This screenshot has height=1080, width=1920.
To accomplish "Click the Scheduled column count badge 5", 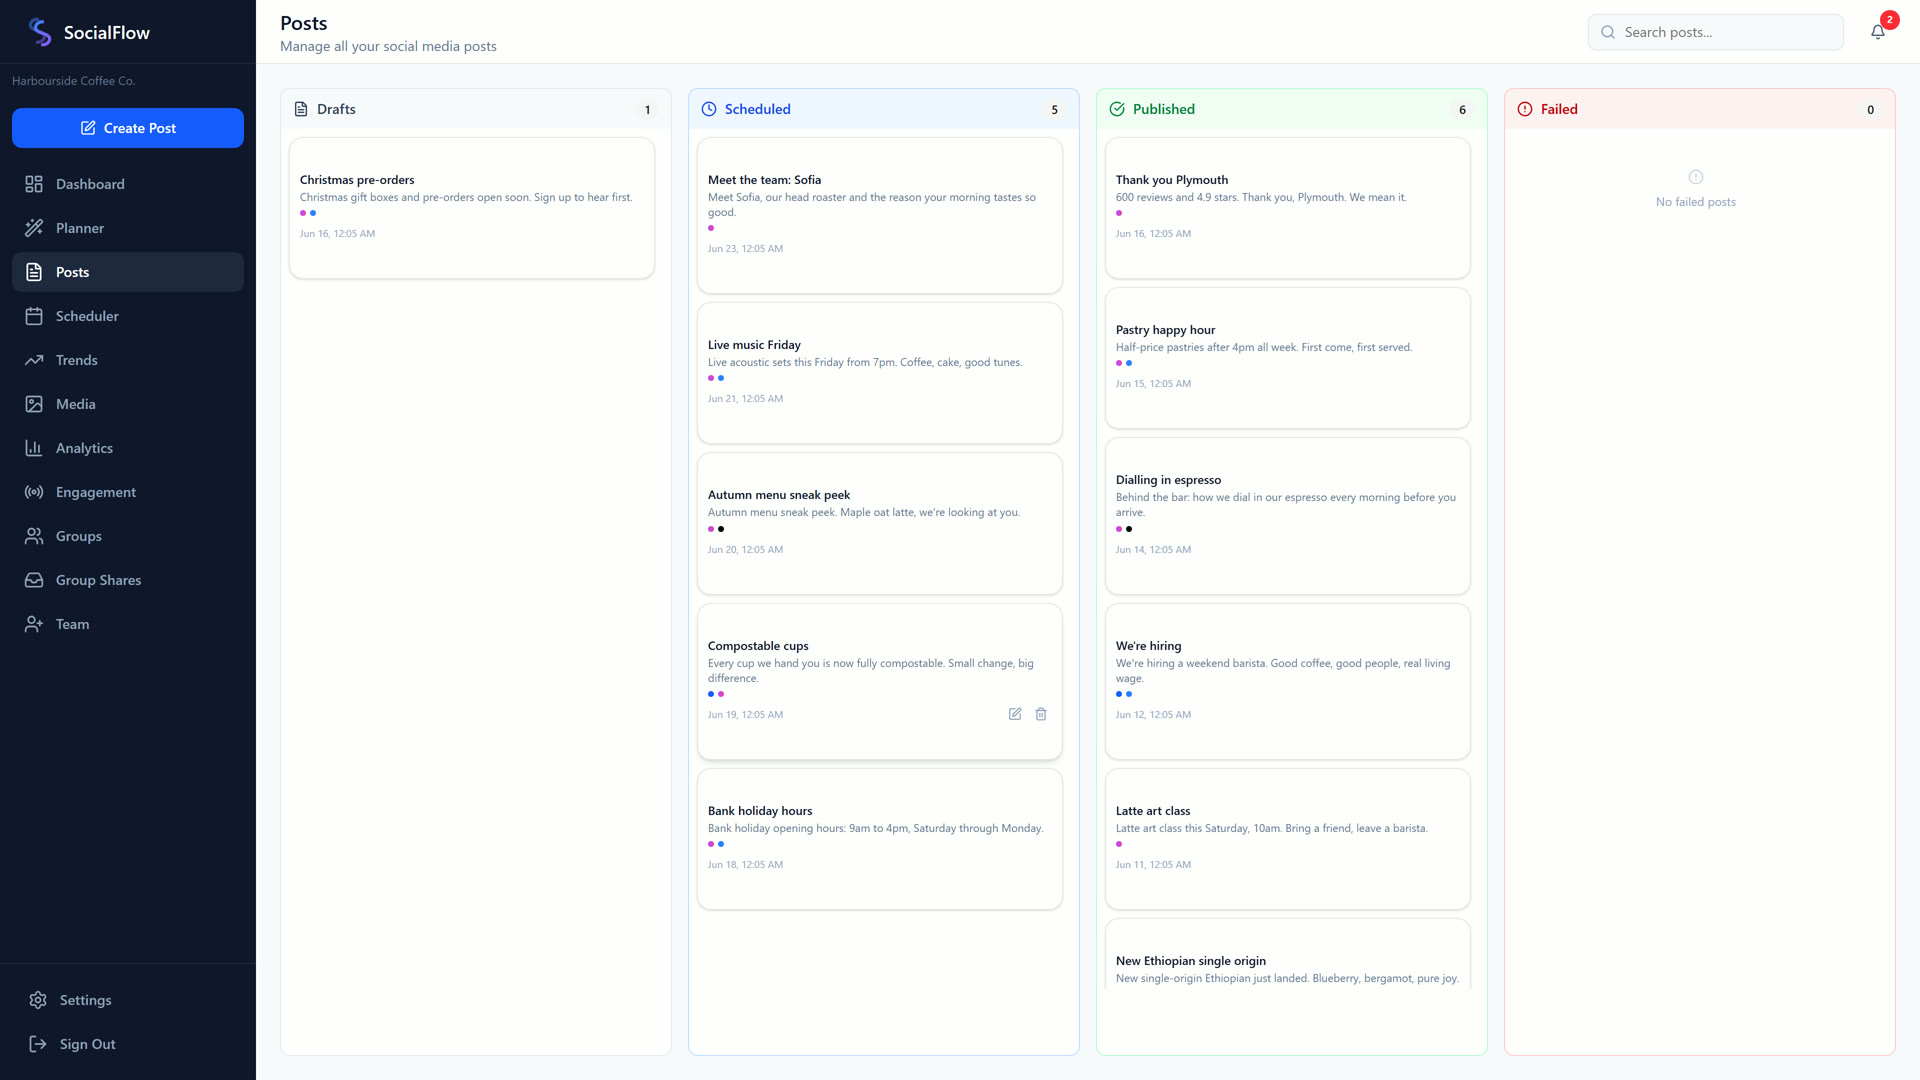I will point(1054,110).
